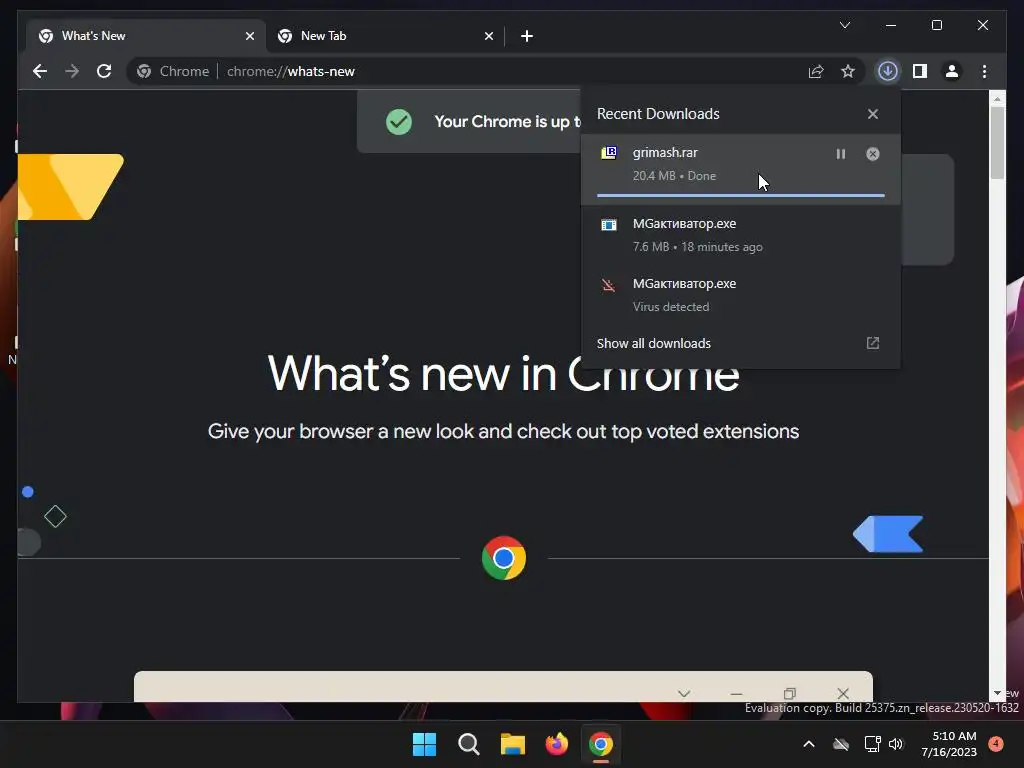Share this page icon in address bar
This screenshot has width=1024, height=768.
coord(816,71)
